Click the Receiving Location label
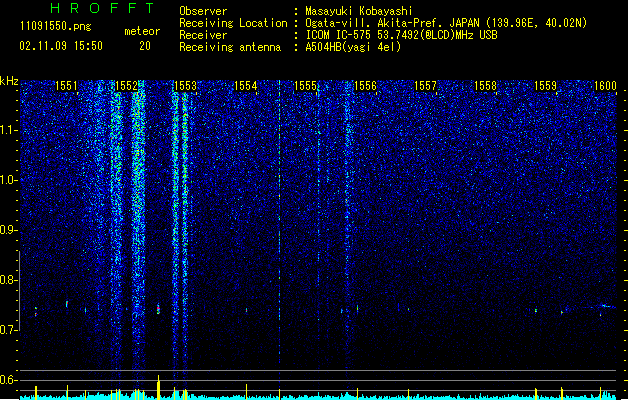This screenshot has width=629, height=400. pos(233,23)
